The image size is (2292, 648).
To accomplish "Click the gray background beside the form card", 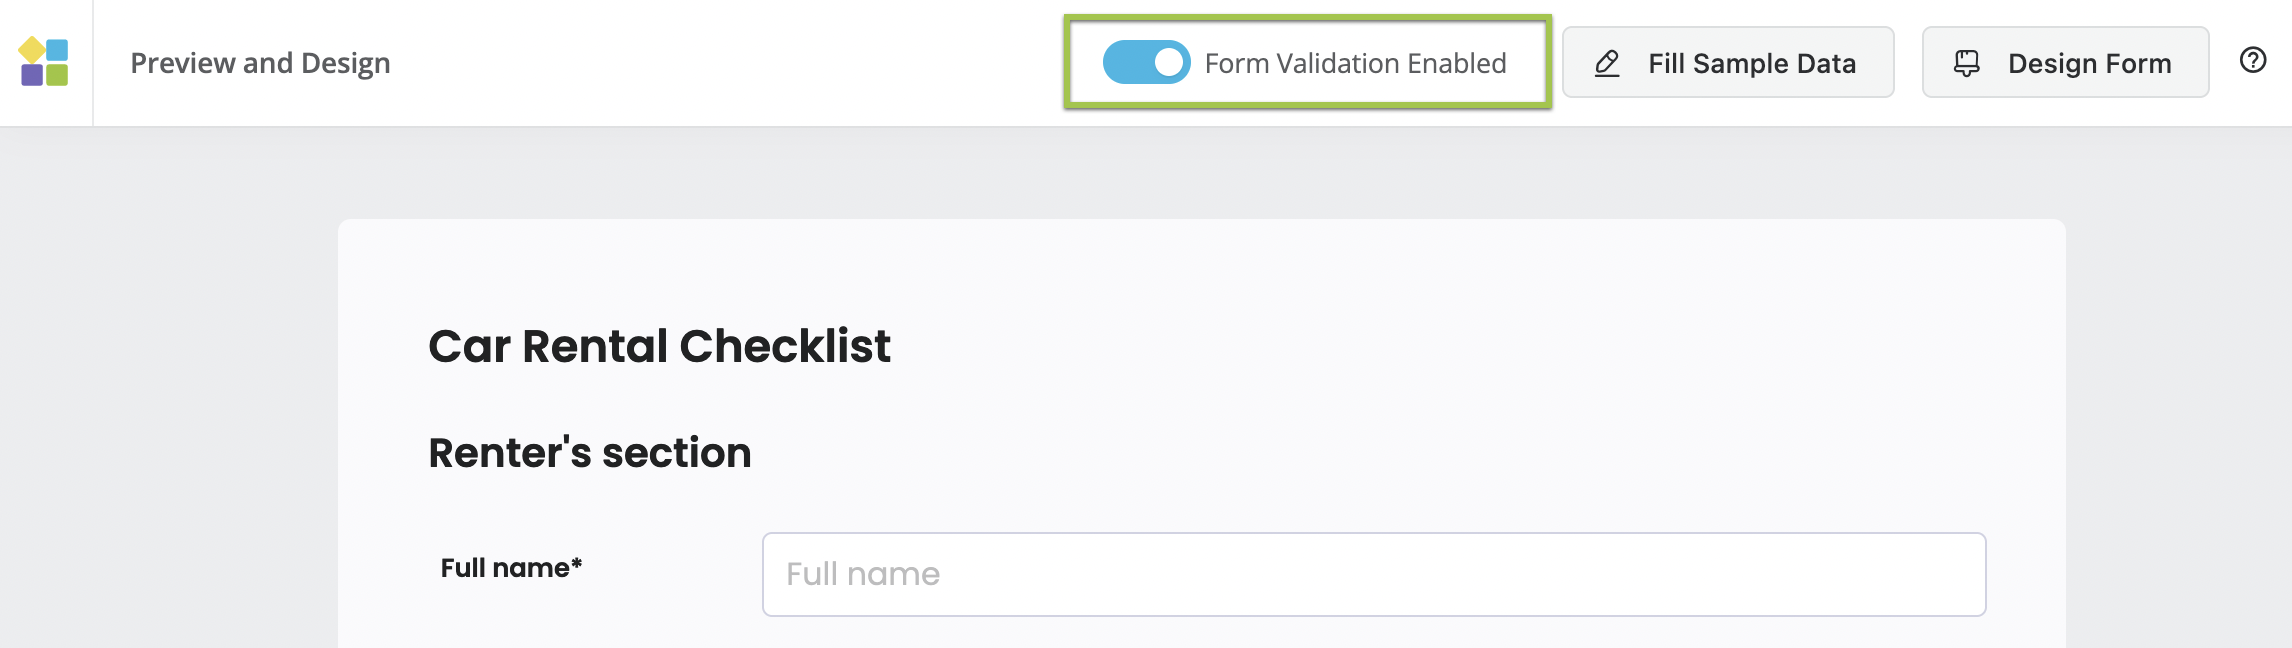I will 170,400.
